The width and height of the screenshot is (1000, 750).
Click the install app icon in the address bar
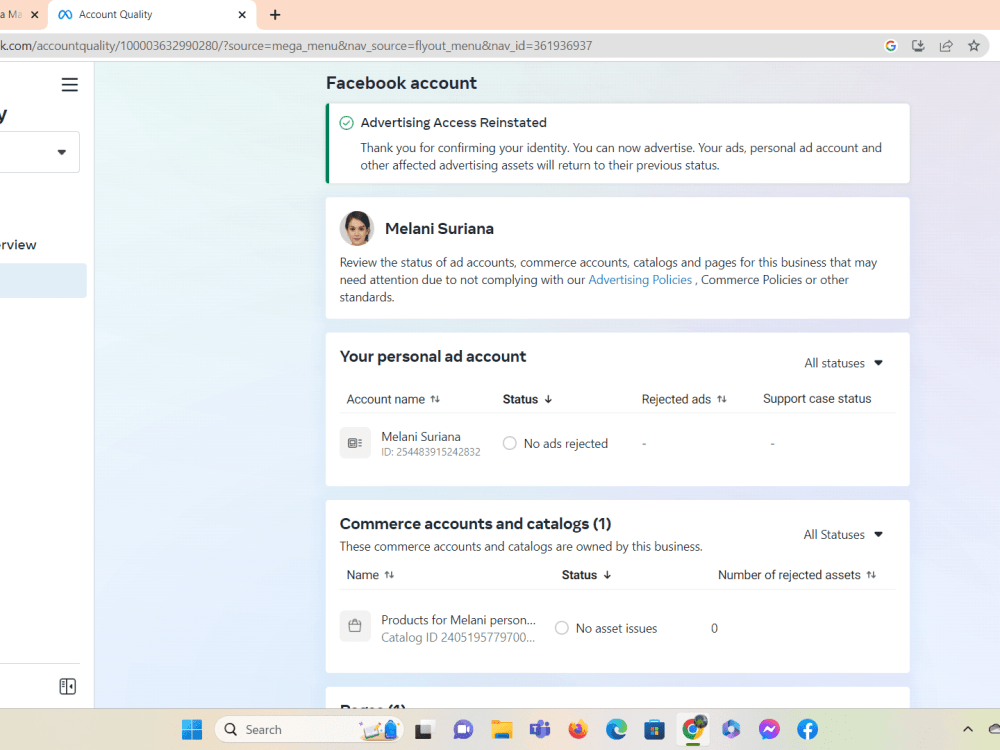pos(918,46)
